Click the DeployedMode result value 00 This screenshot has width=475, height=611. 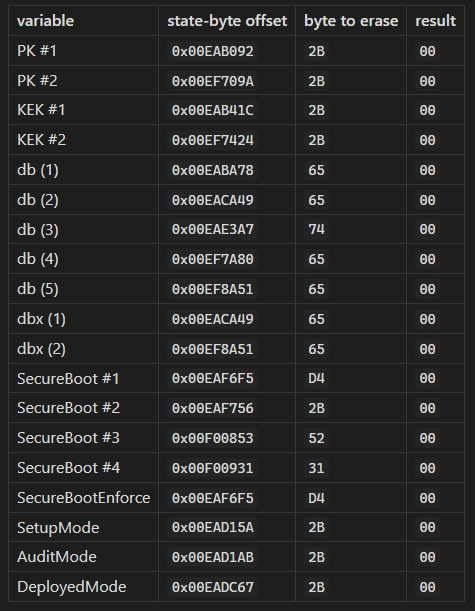coord(427,587)
